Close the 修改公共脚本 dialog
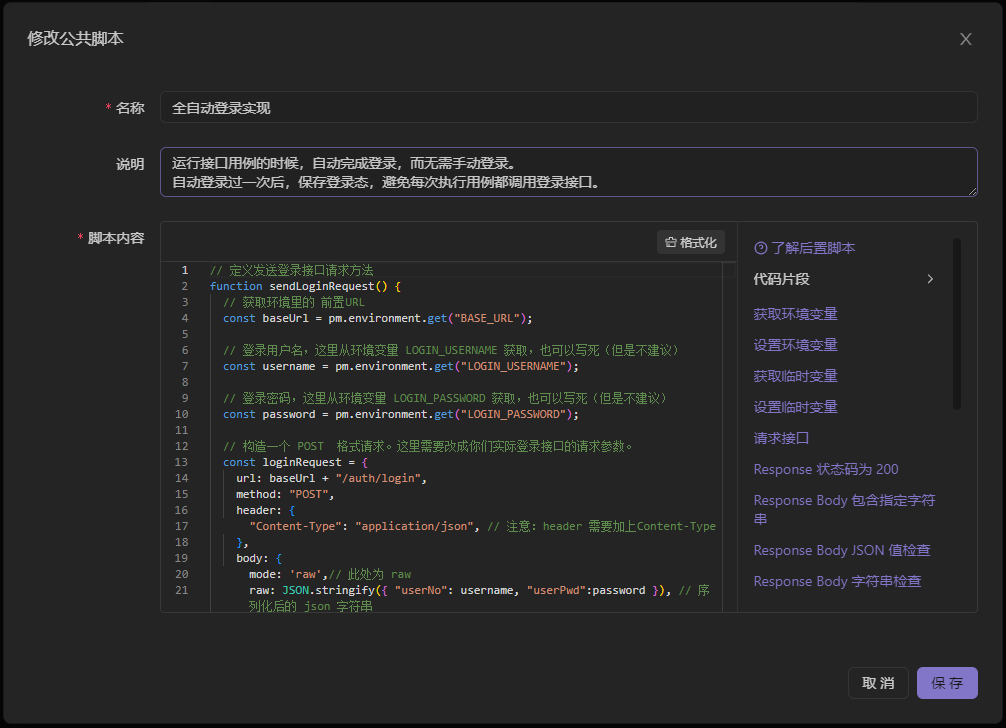 (965, 39)
